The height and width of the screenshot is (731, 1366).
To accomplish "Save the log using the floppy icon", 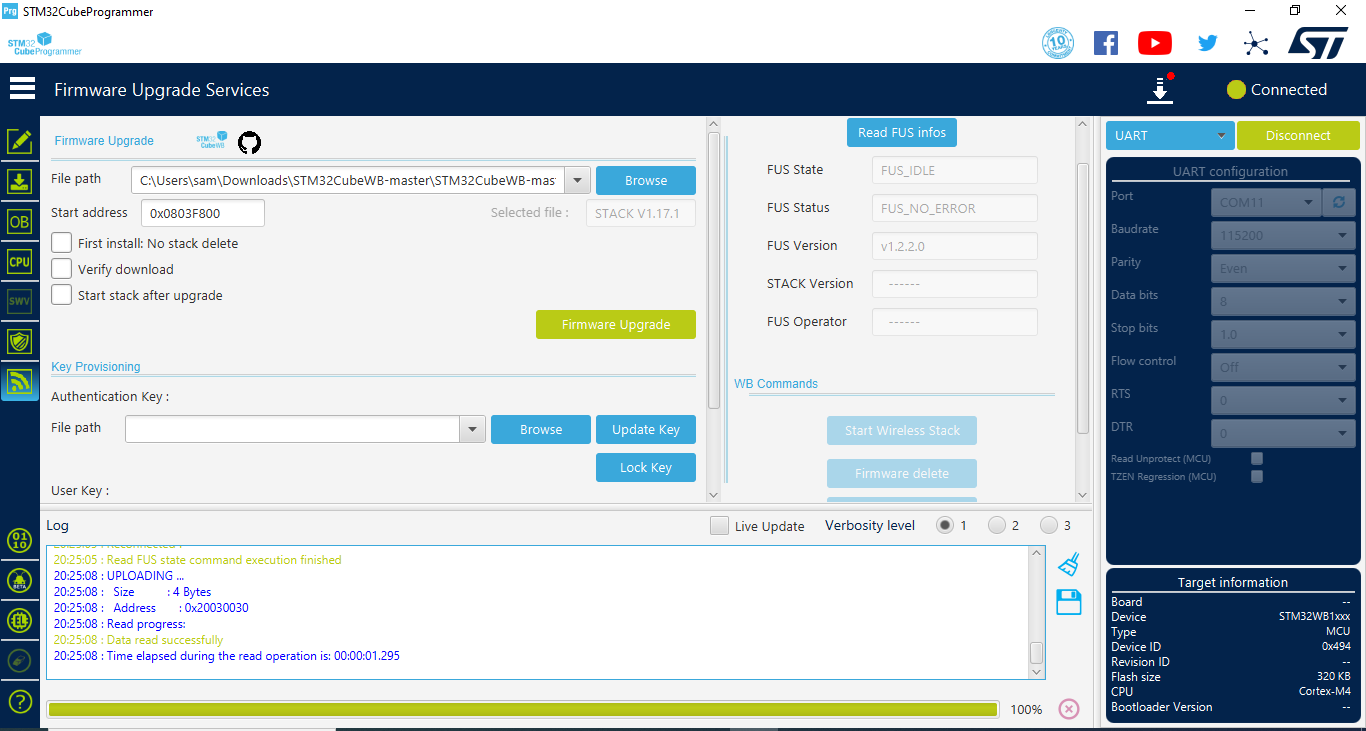I will [x=1068, y=602].
